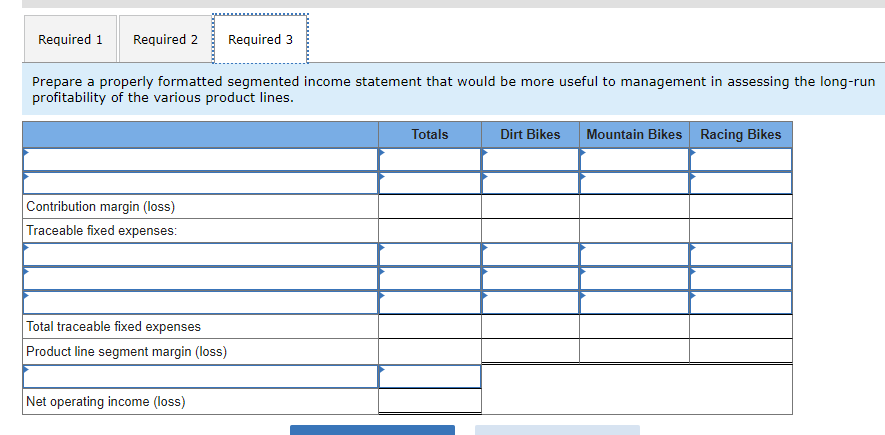Click the Dirt Bikes column header
This screenshot has height=435, width=885.
(531, 135)
